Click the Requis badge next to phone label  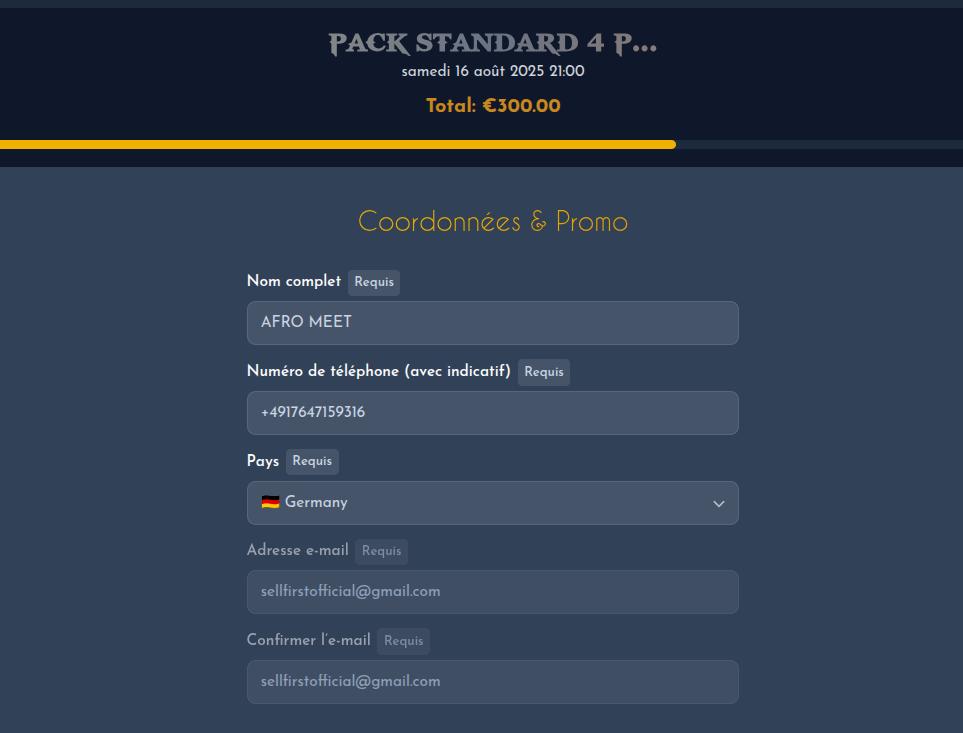coord(544,372)
